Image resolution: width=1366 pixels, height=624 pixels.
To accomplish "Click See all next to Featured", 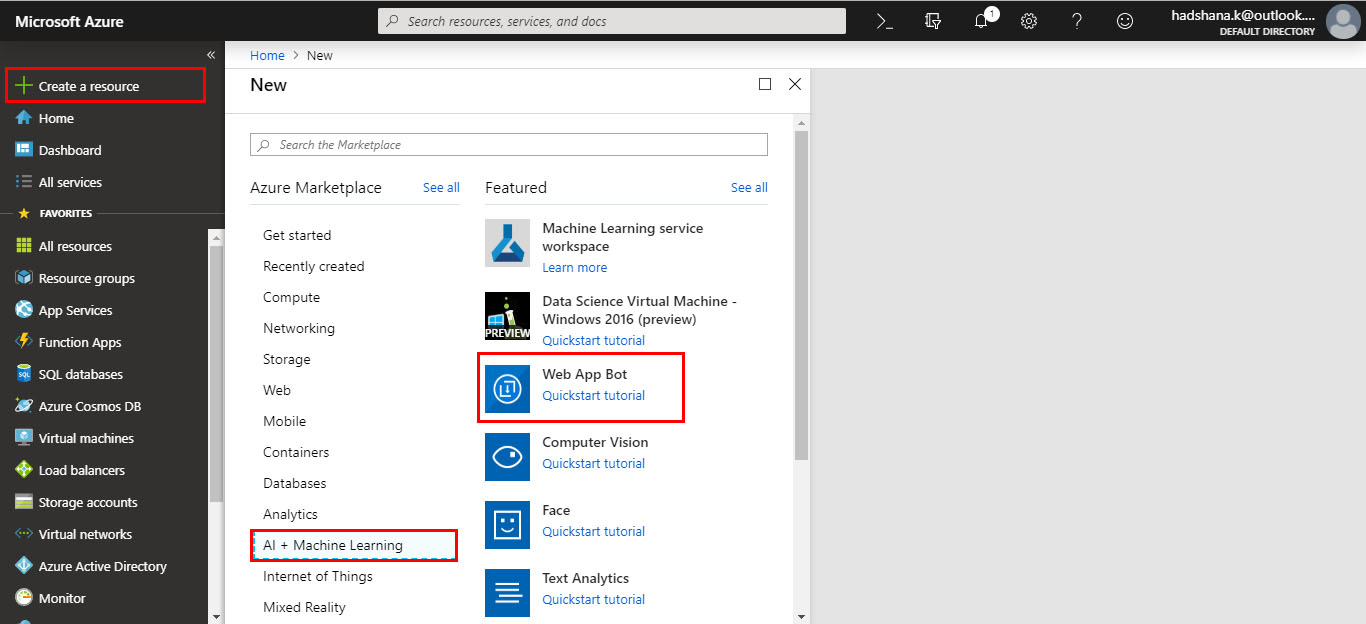I will click(x=749, y=187).
